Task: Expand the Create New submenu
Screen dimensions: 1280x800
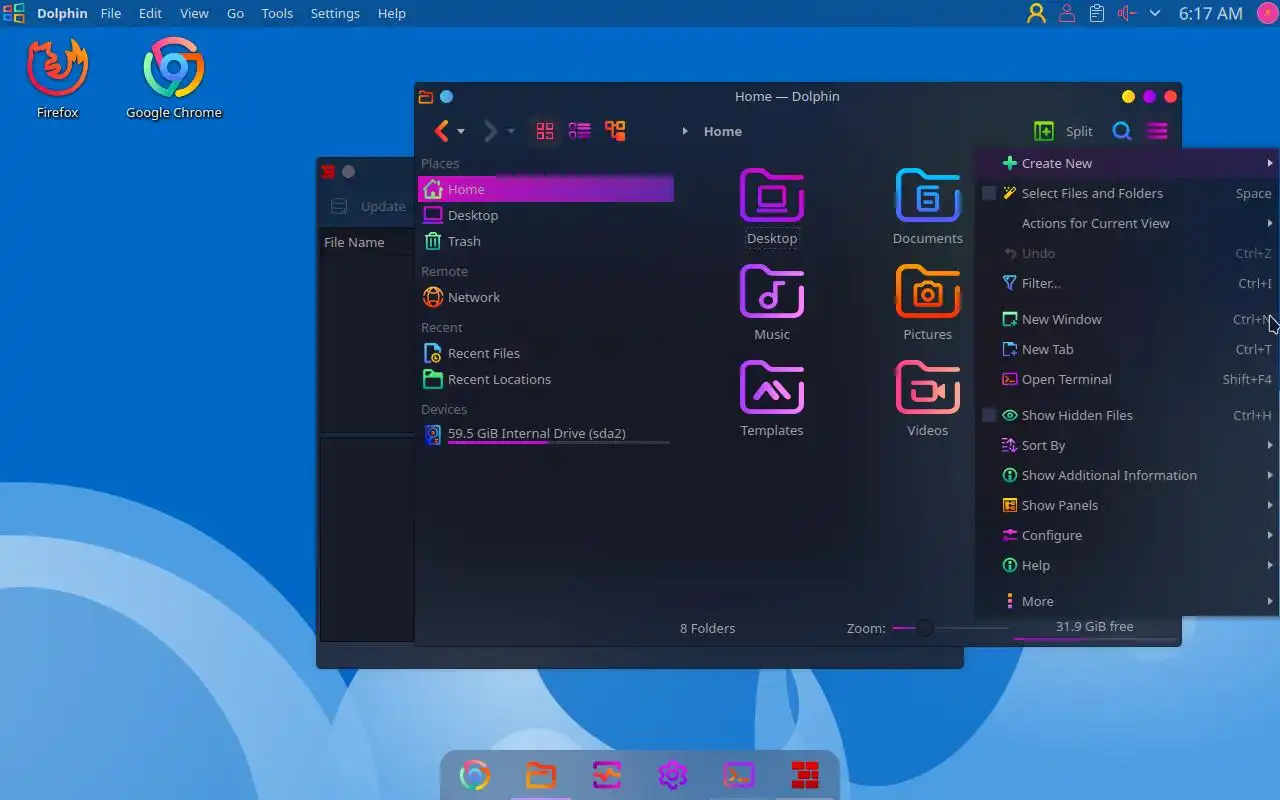Action: [1127, 163]
